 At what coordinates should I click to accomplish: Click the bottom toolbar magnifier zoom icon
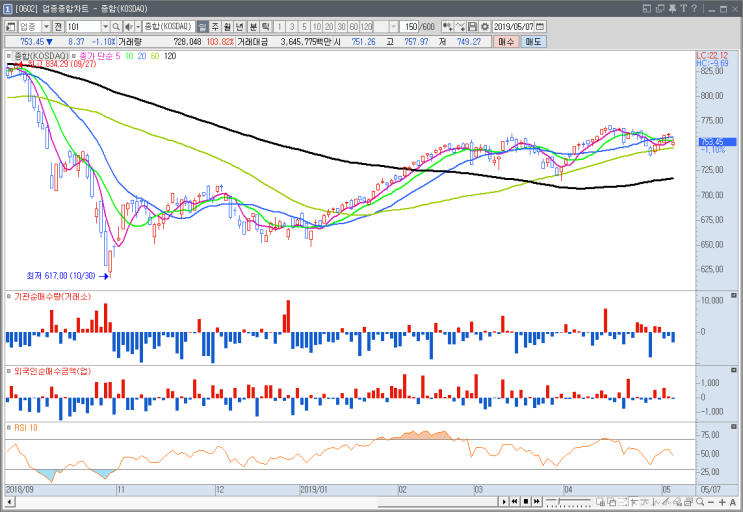click(700, 502)
